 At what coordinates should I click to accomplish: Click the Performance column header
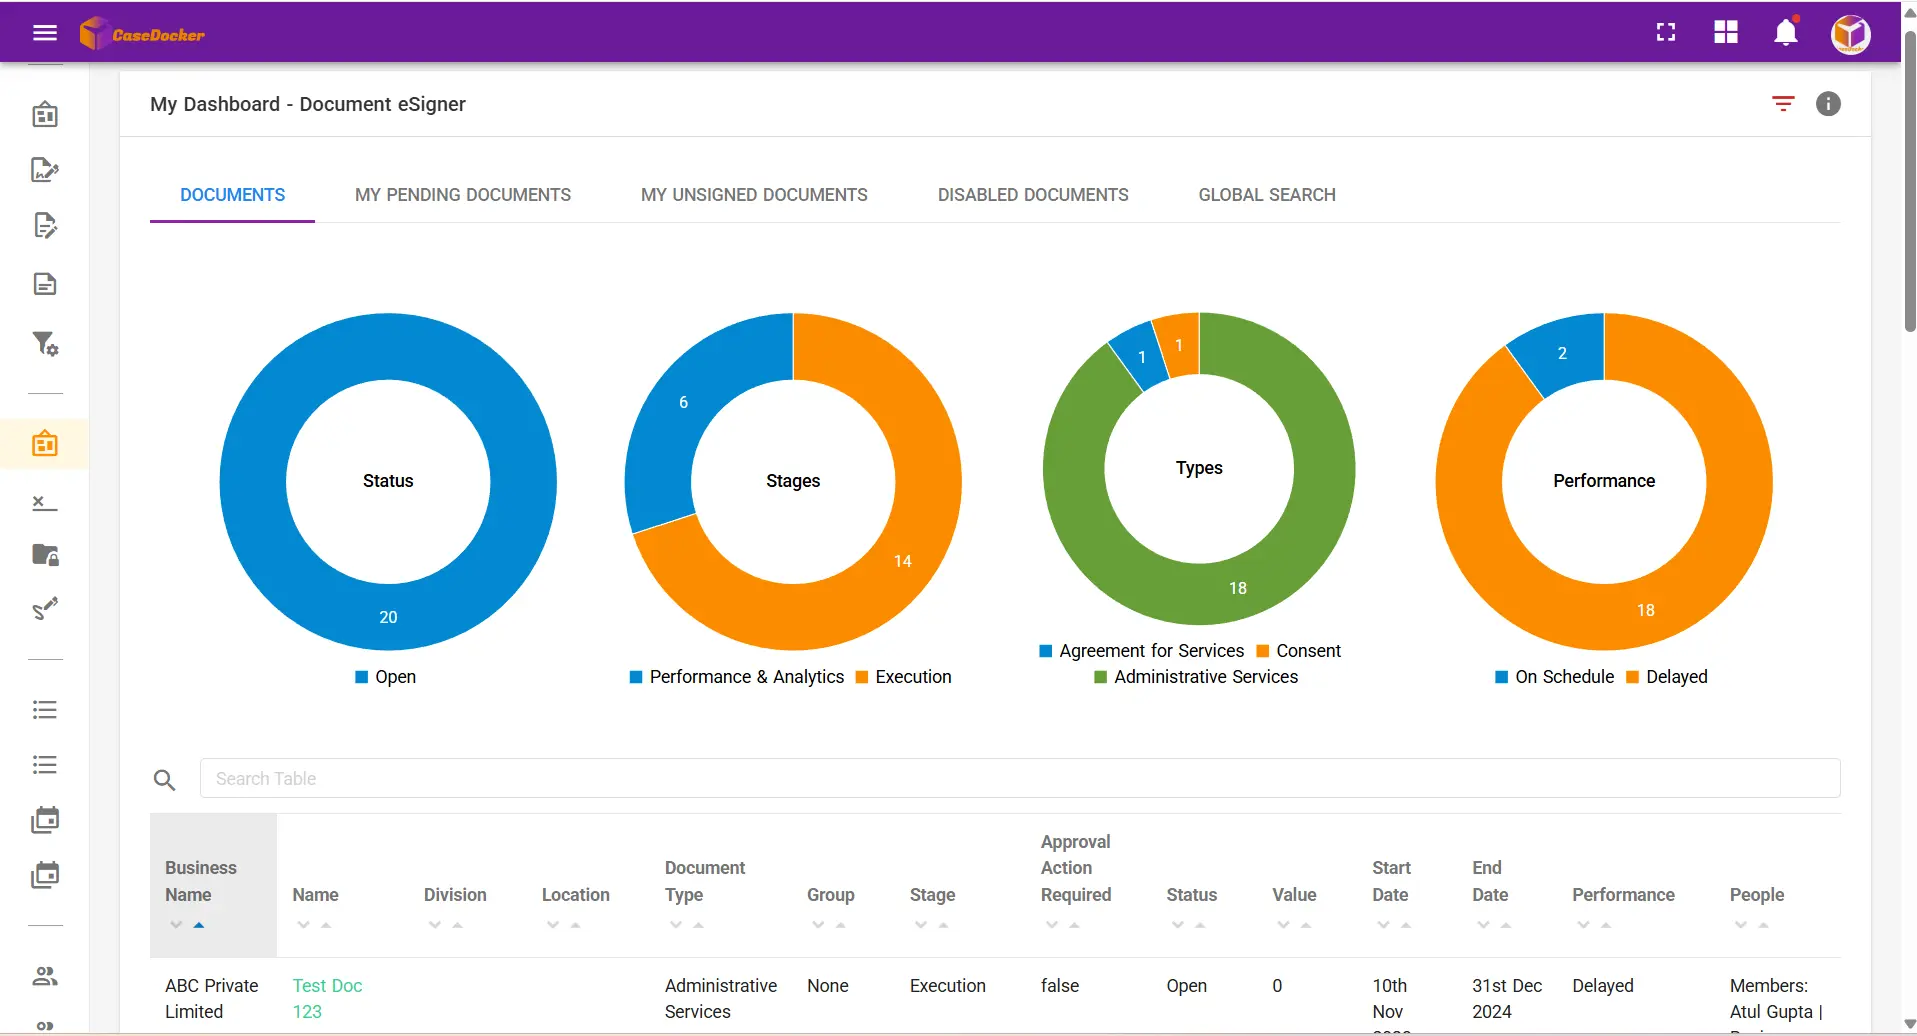(1623, 895)
